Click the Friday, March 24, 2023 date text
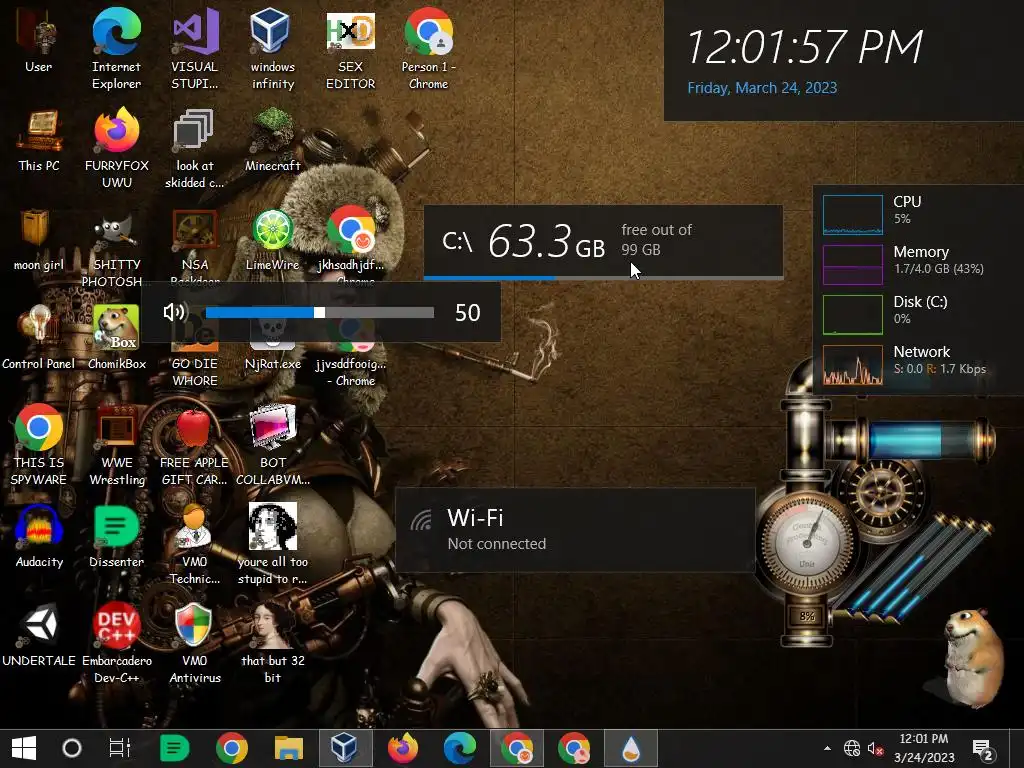 point(761,88)
